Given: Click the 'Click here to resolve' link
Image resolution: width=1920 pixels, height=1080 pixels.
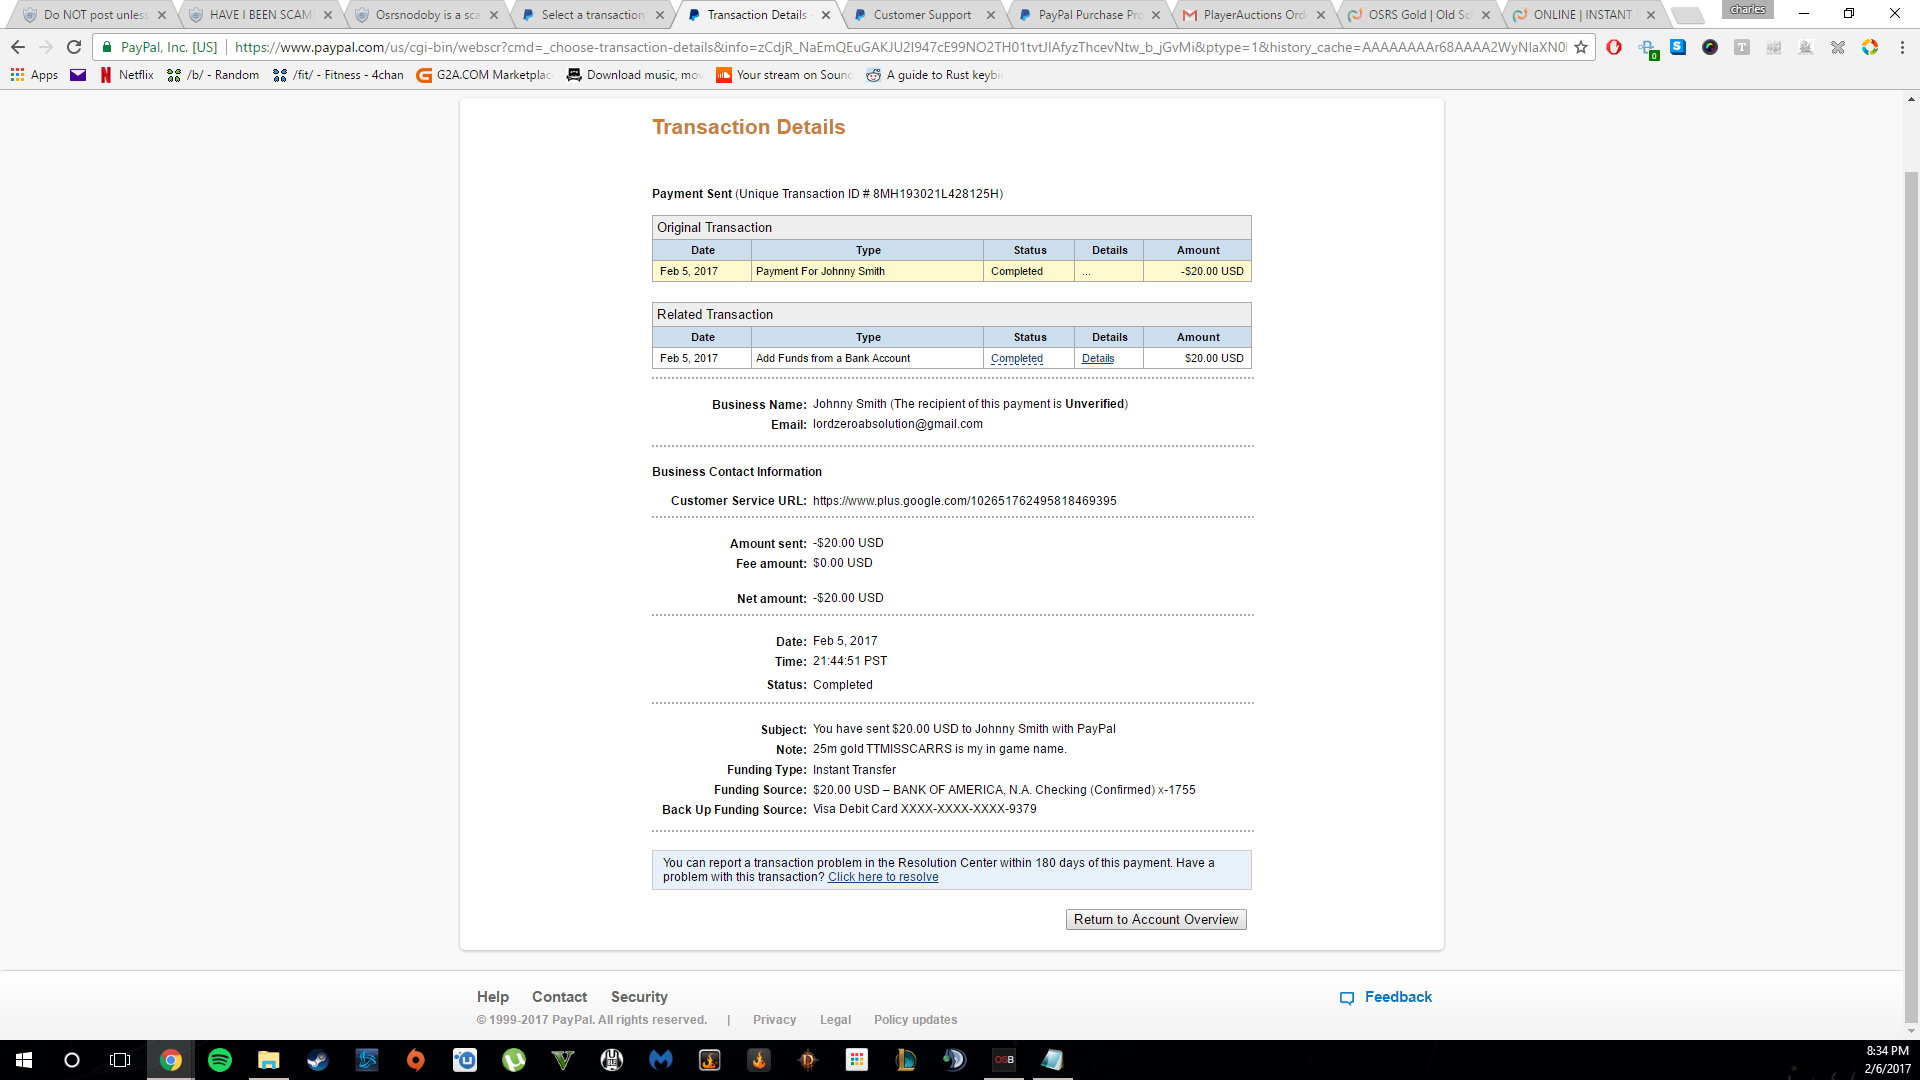Looking at the screenshot, I should point(883,877).
